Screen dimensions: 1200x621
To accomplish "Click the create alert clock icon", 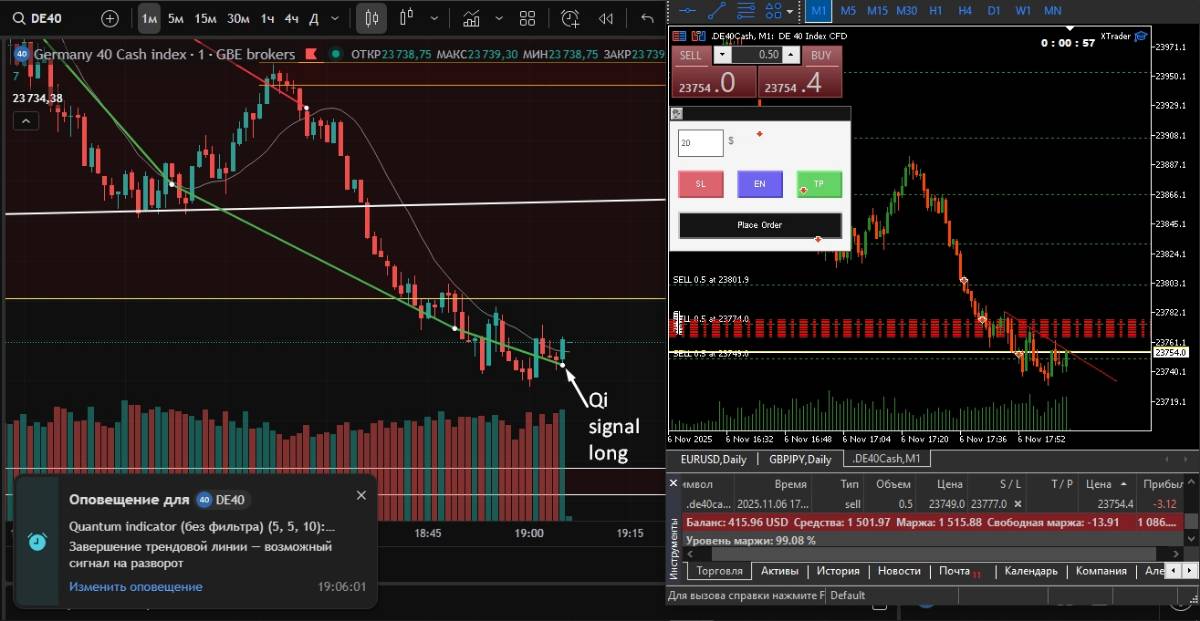I will pos(570,18).
